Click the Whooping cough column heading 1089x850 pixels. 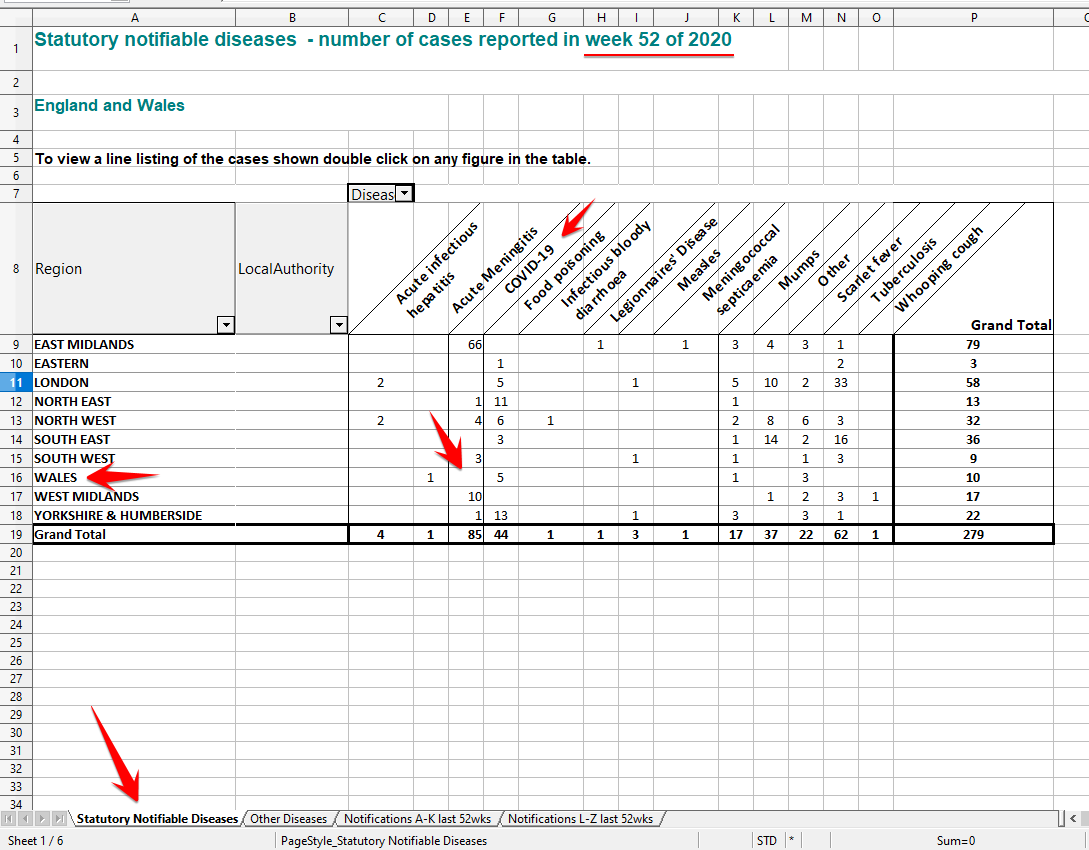click(x=939, y=269)
